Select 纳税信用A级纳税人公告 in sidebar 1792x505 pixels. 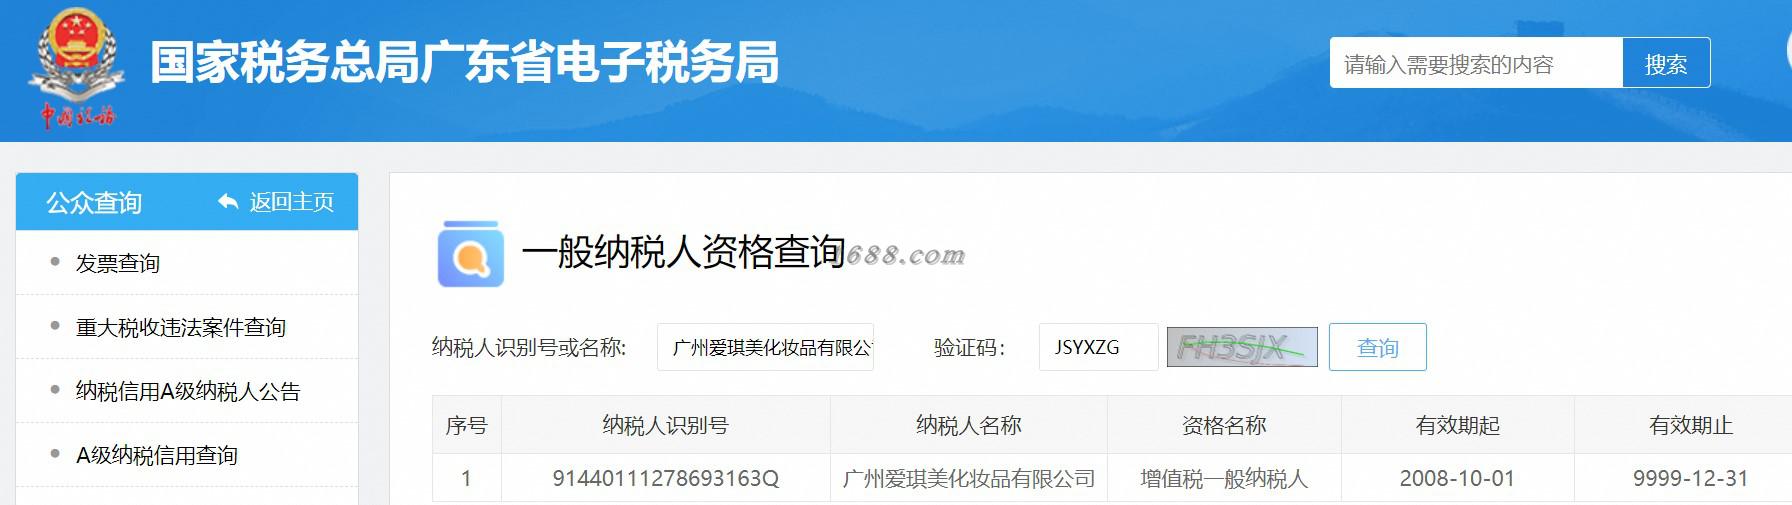tap(187, 391)
